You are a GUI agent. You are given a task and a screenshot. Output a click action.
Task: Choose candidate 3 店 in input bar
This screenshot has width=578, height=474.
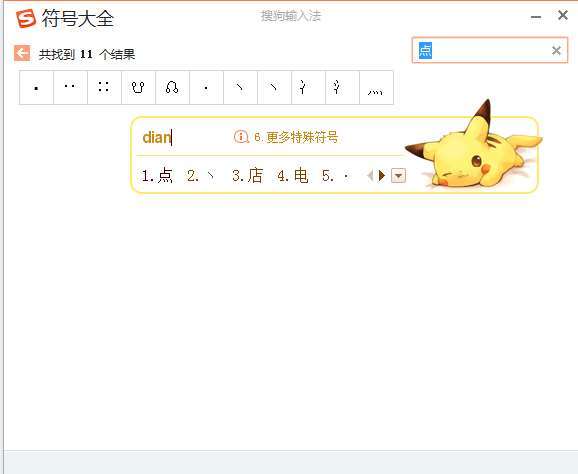click(248, 176)
